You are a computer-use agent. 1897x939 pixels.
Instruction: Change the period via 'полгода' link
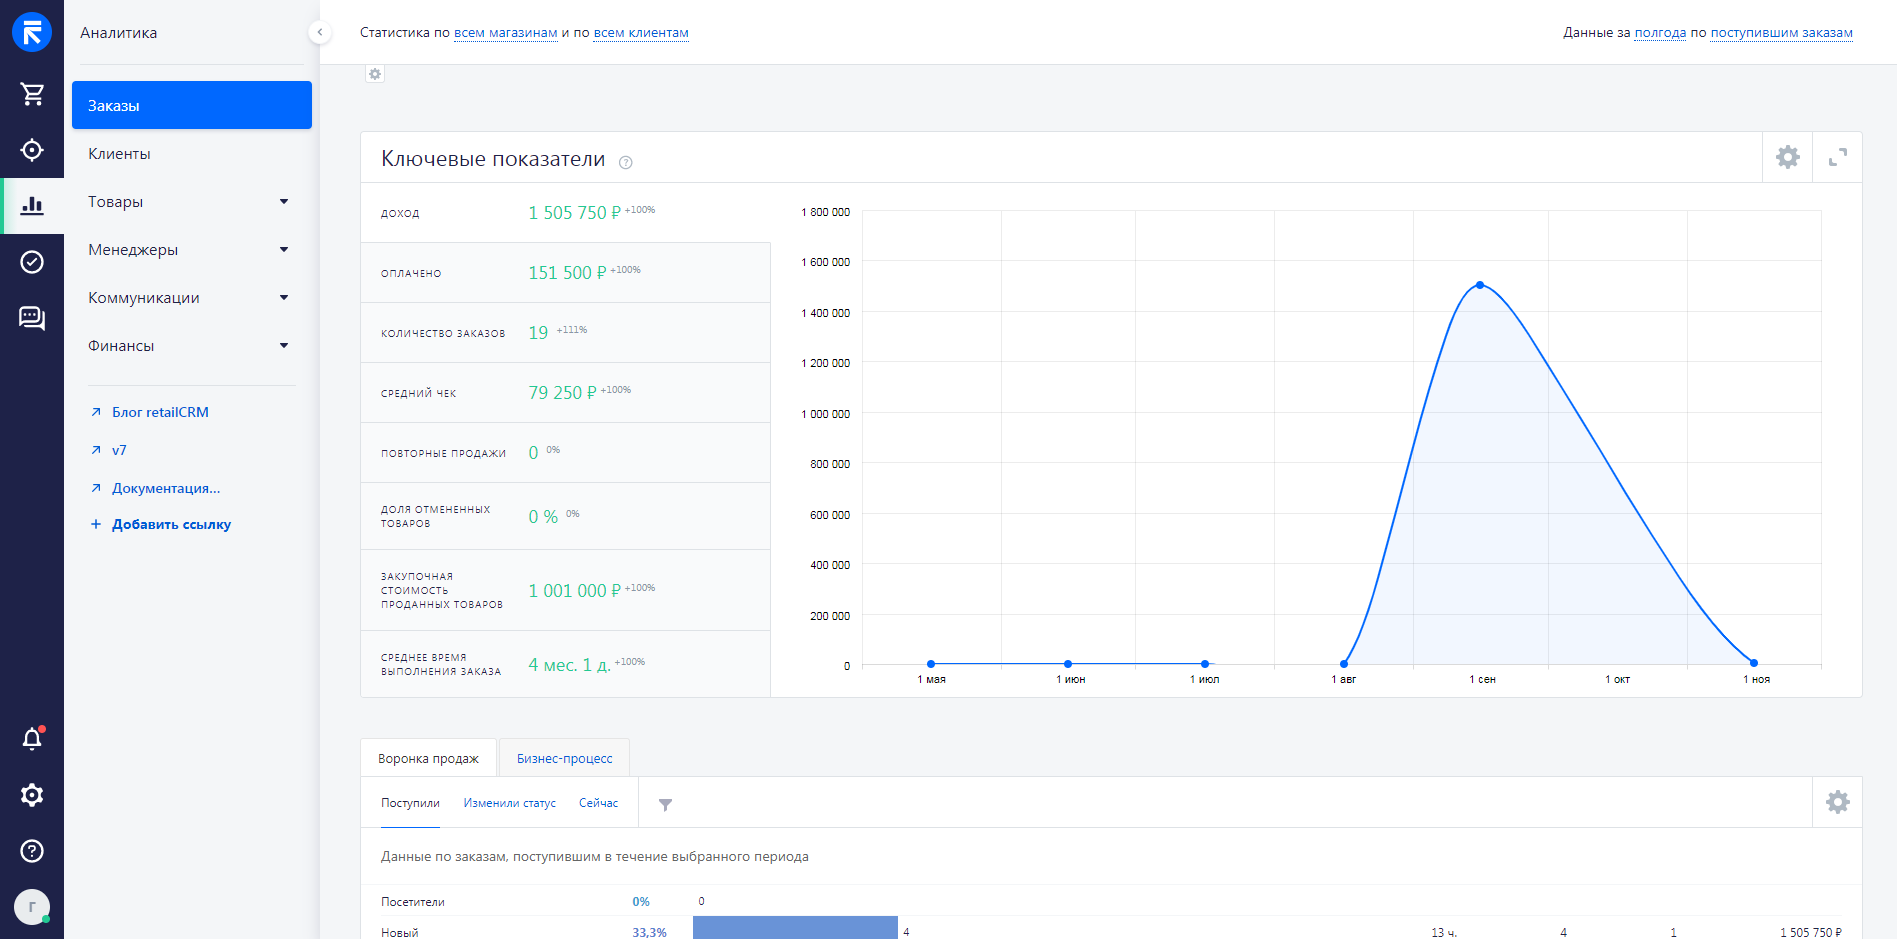coord(1660,33)
